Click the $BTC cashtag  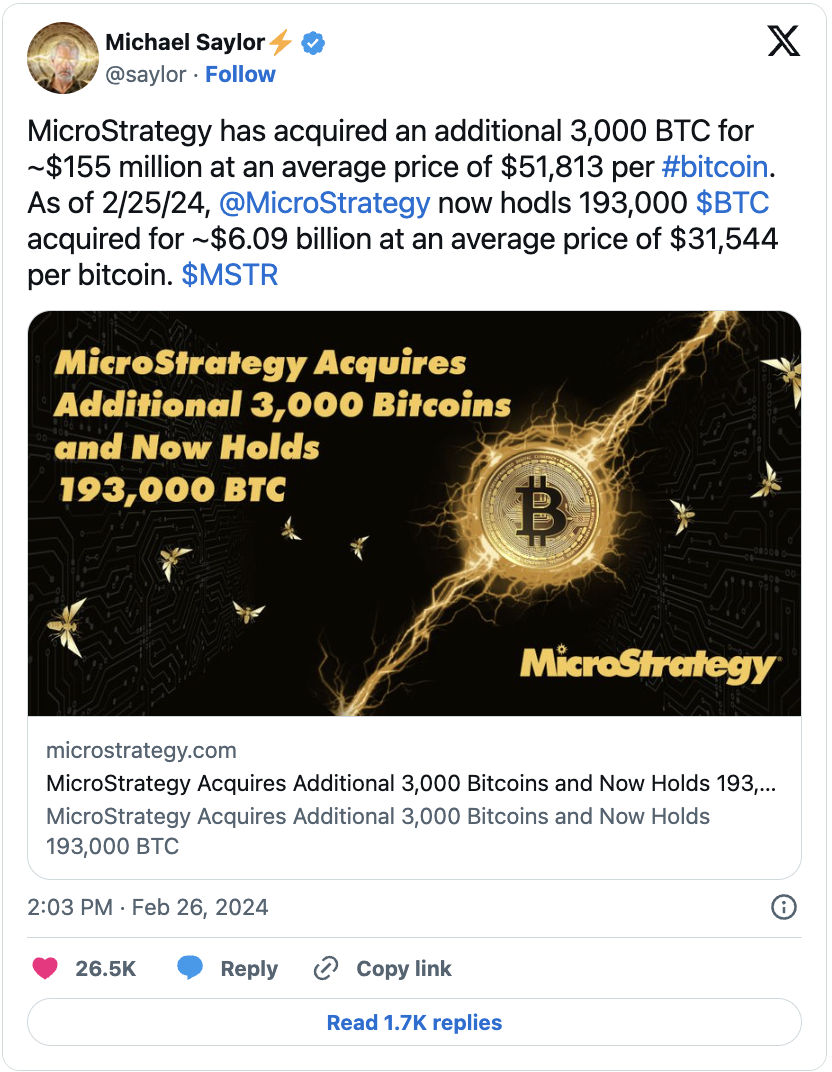[x=732, y=203]
